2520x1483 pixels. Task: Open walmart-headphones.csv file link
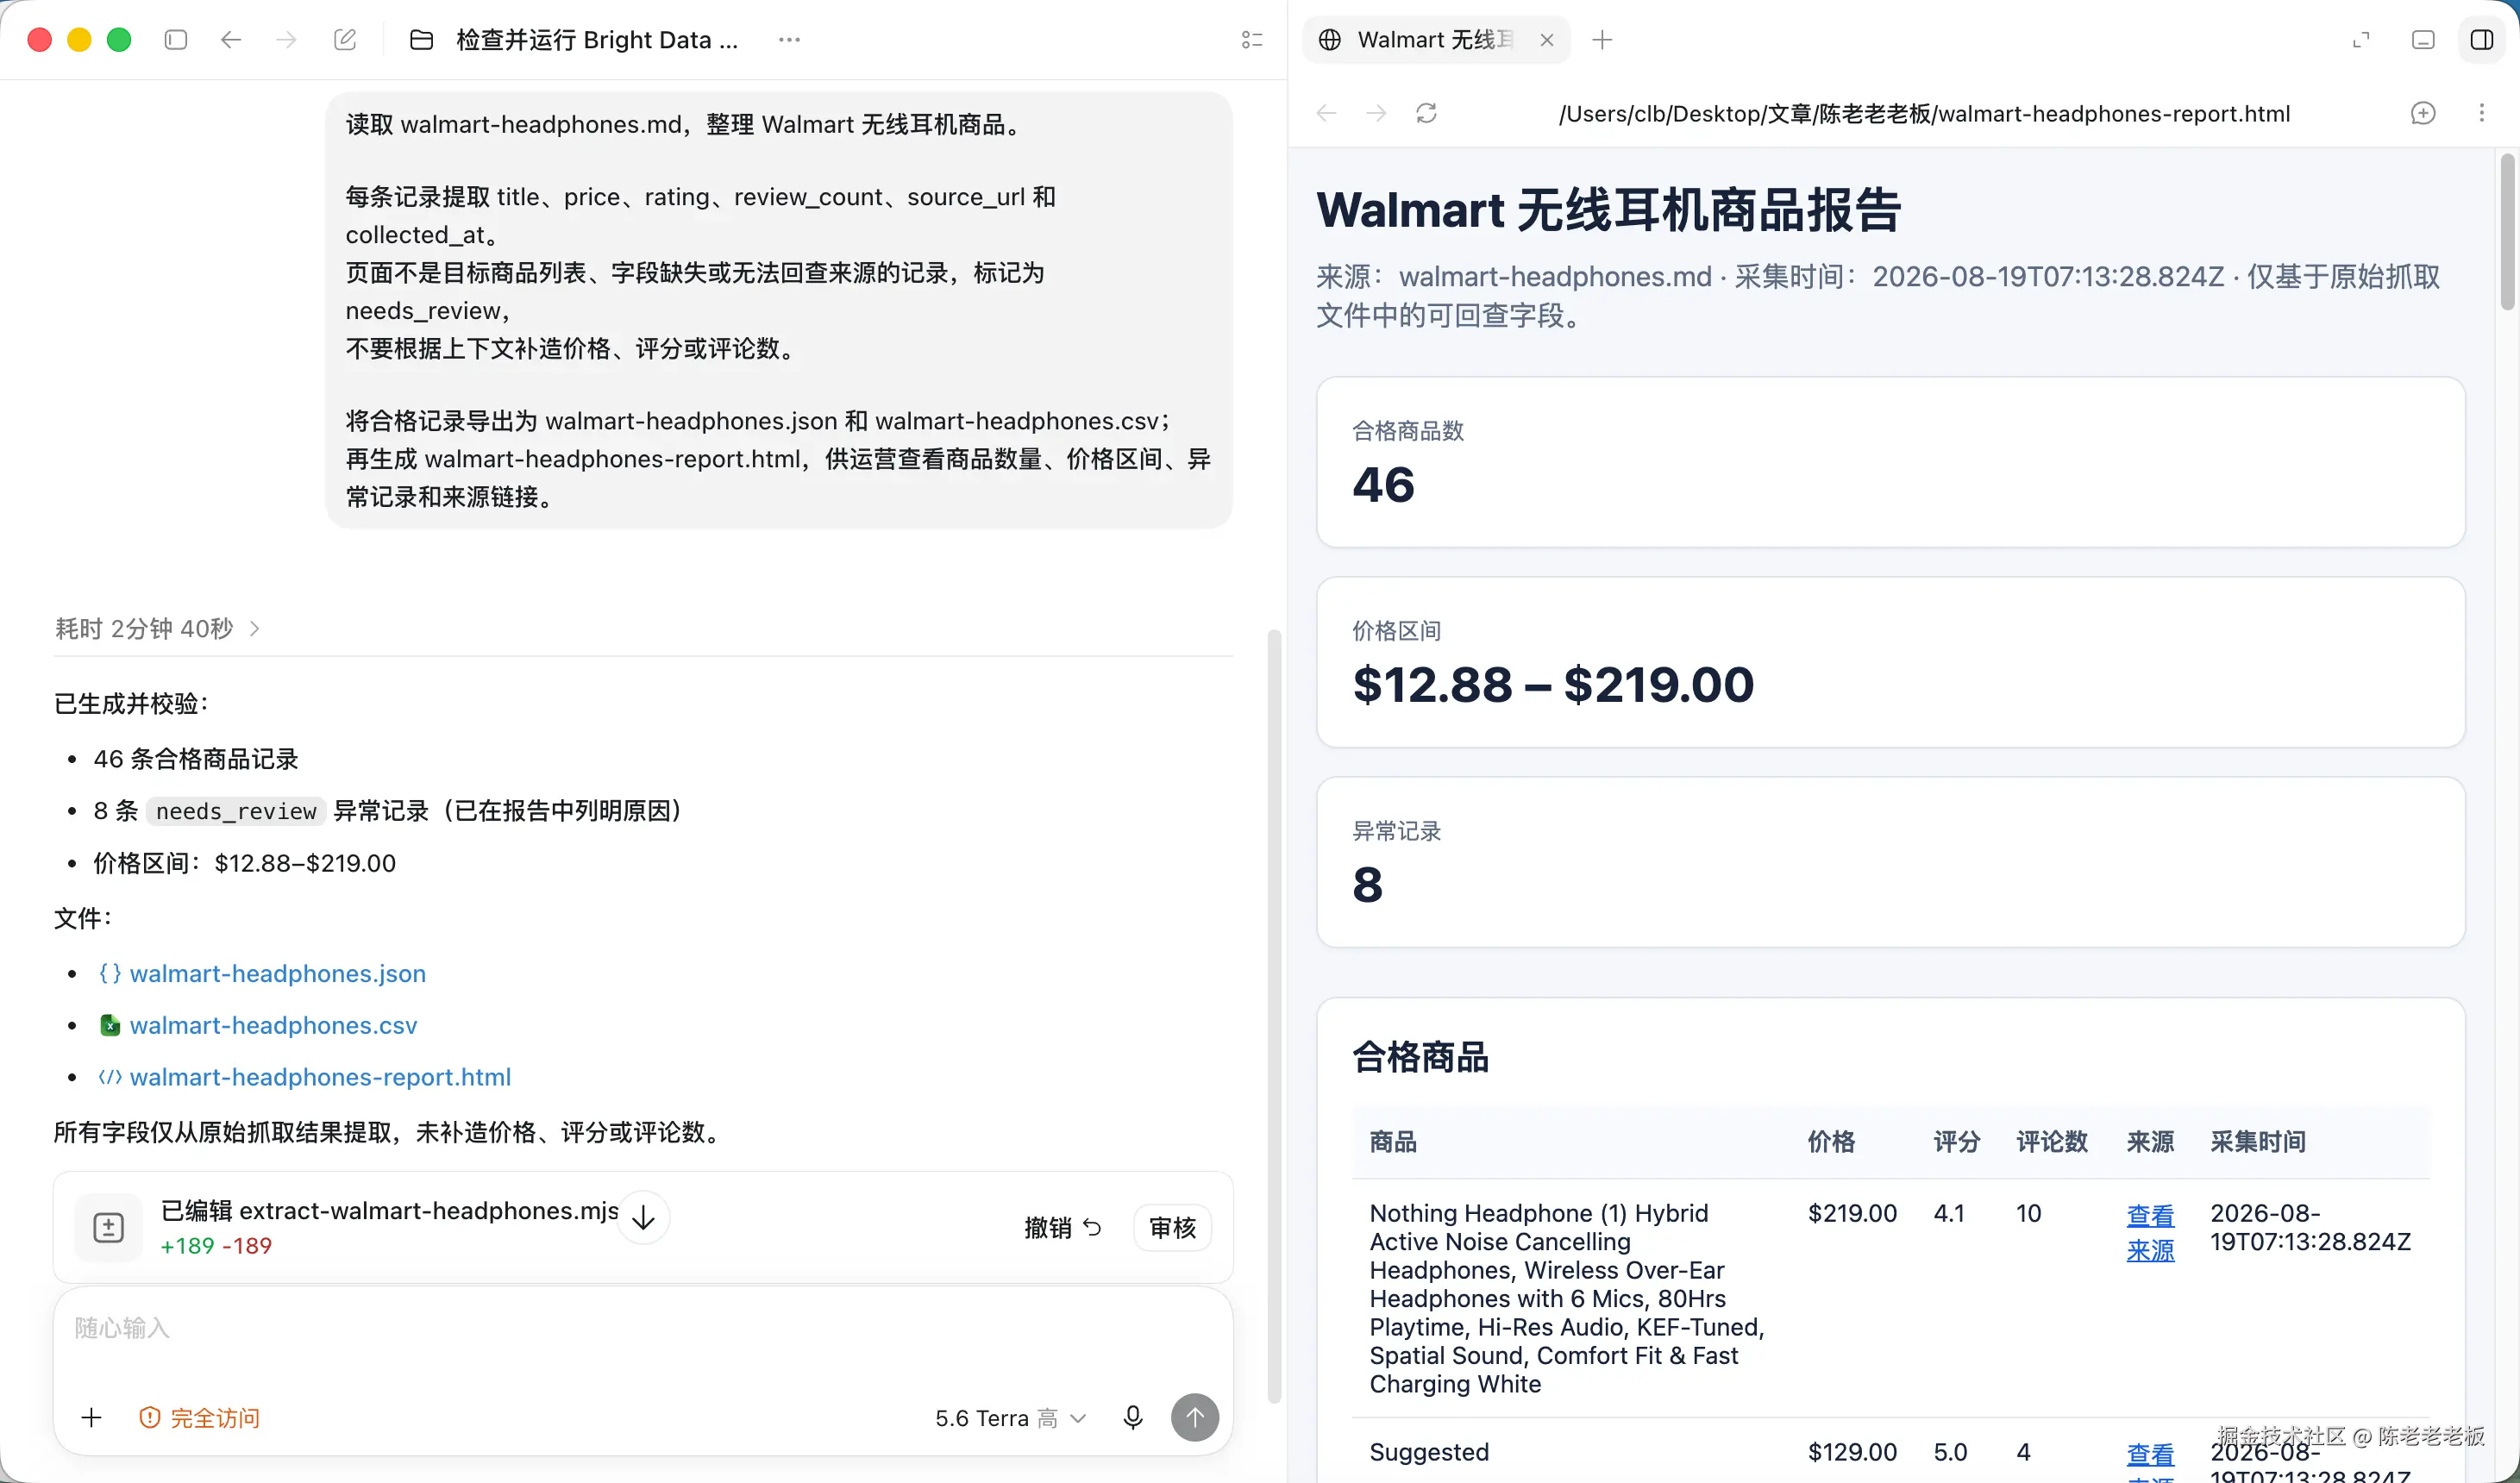tap(274, 1025)
